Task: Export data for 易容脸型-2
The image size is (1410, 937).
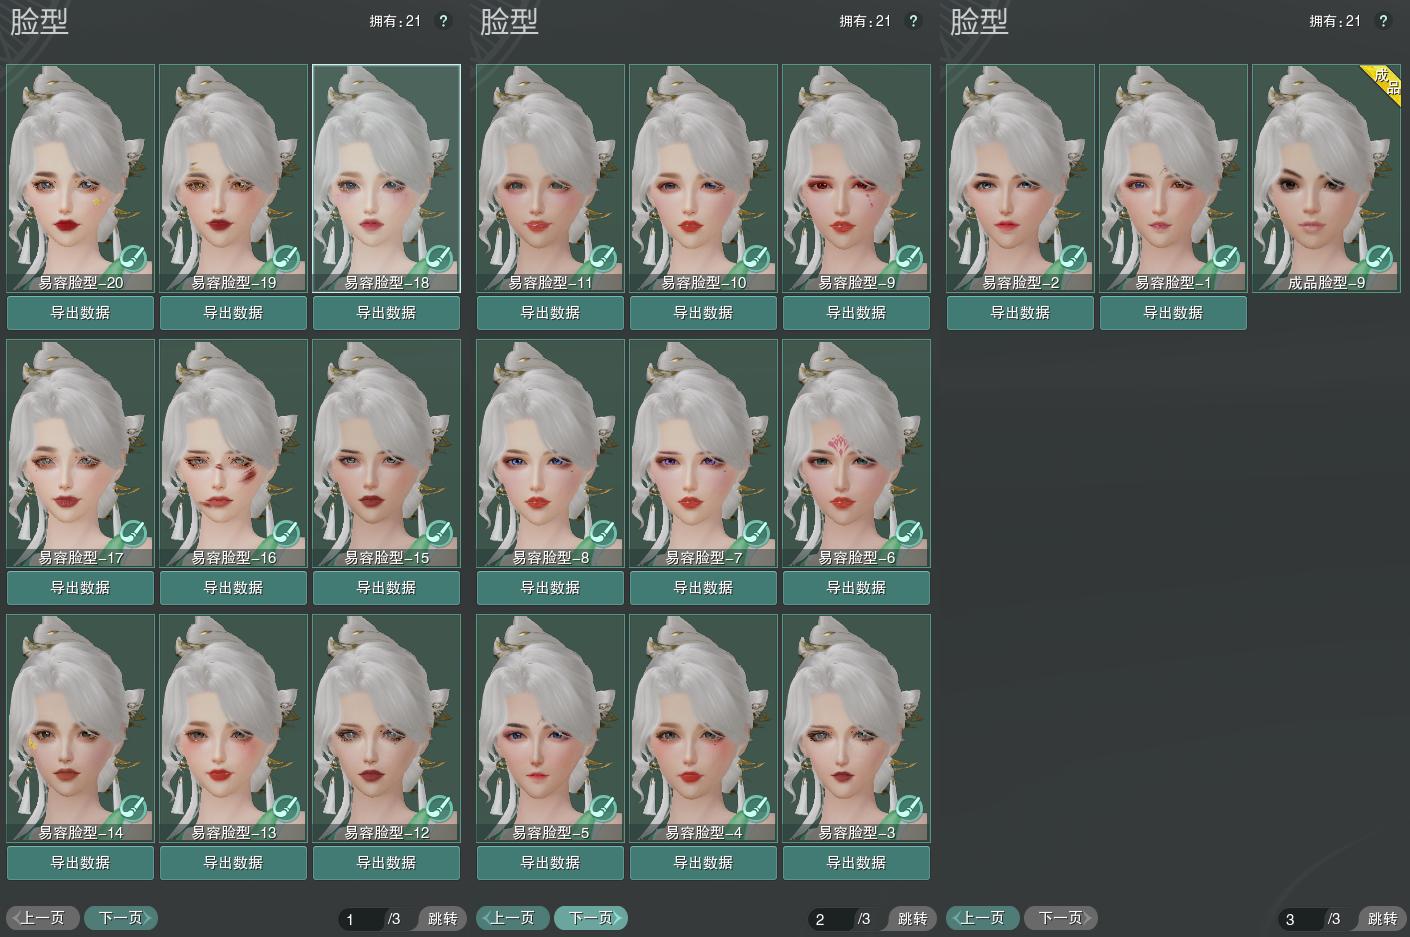Action: click(x=1021, y=313)
